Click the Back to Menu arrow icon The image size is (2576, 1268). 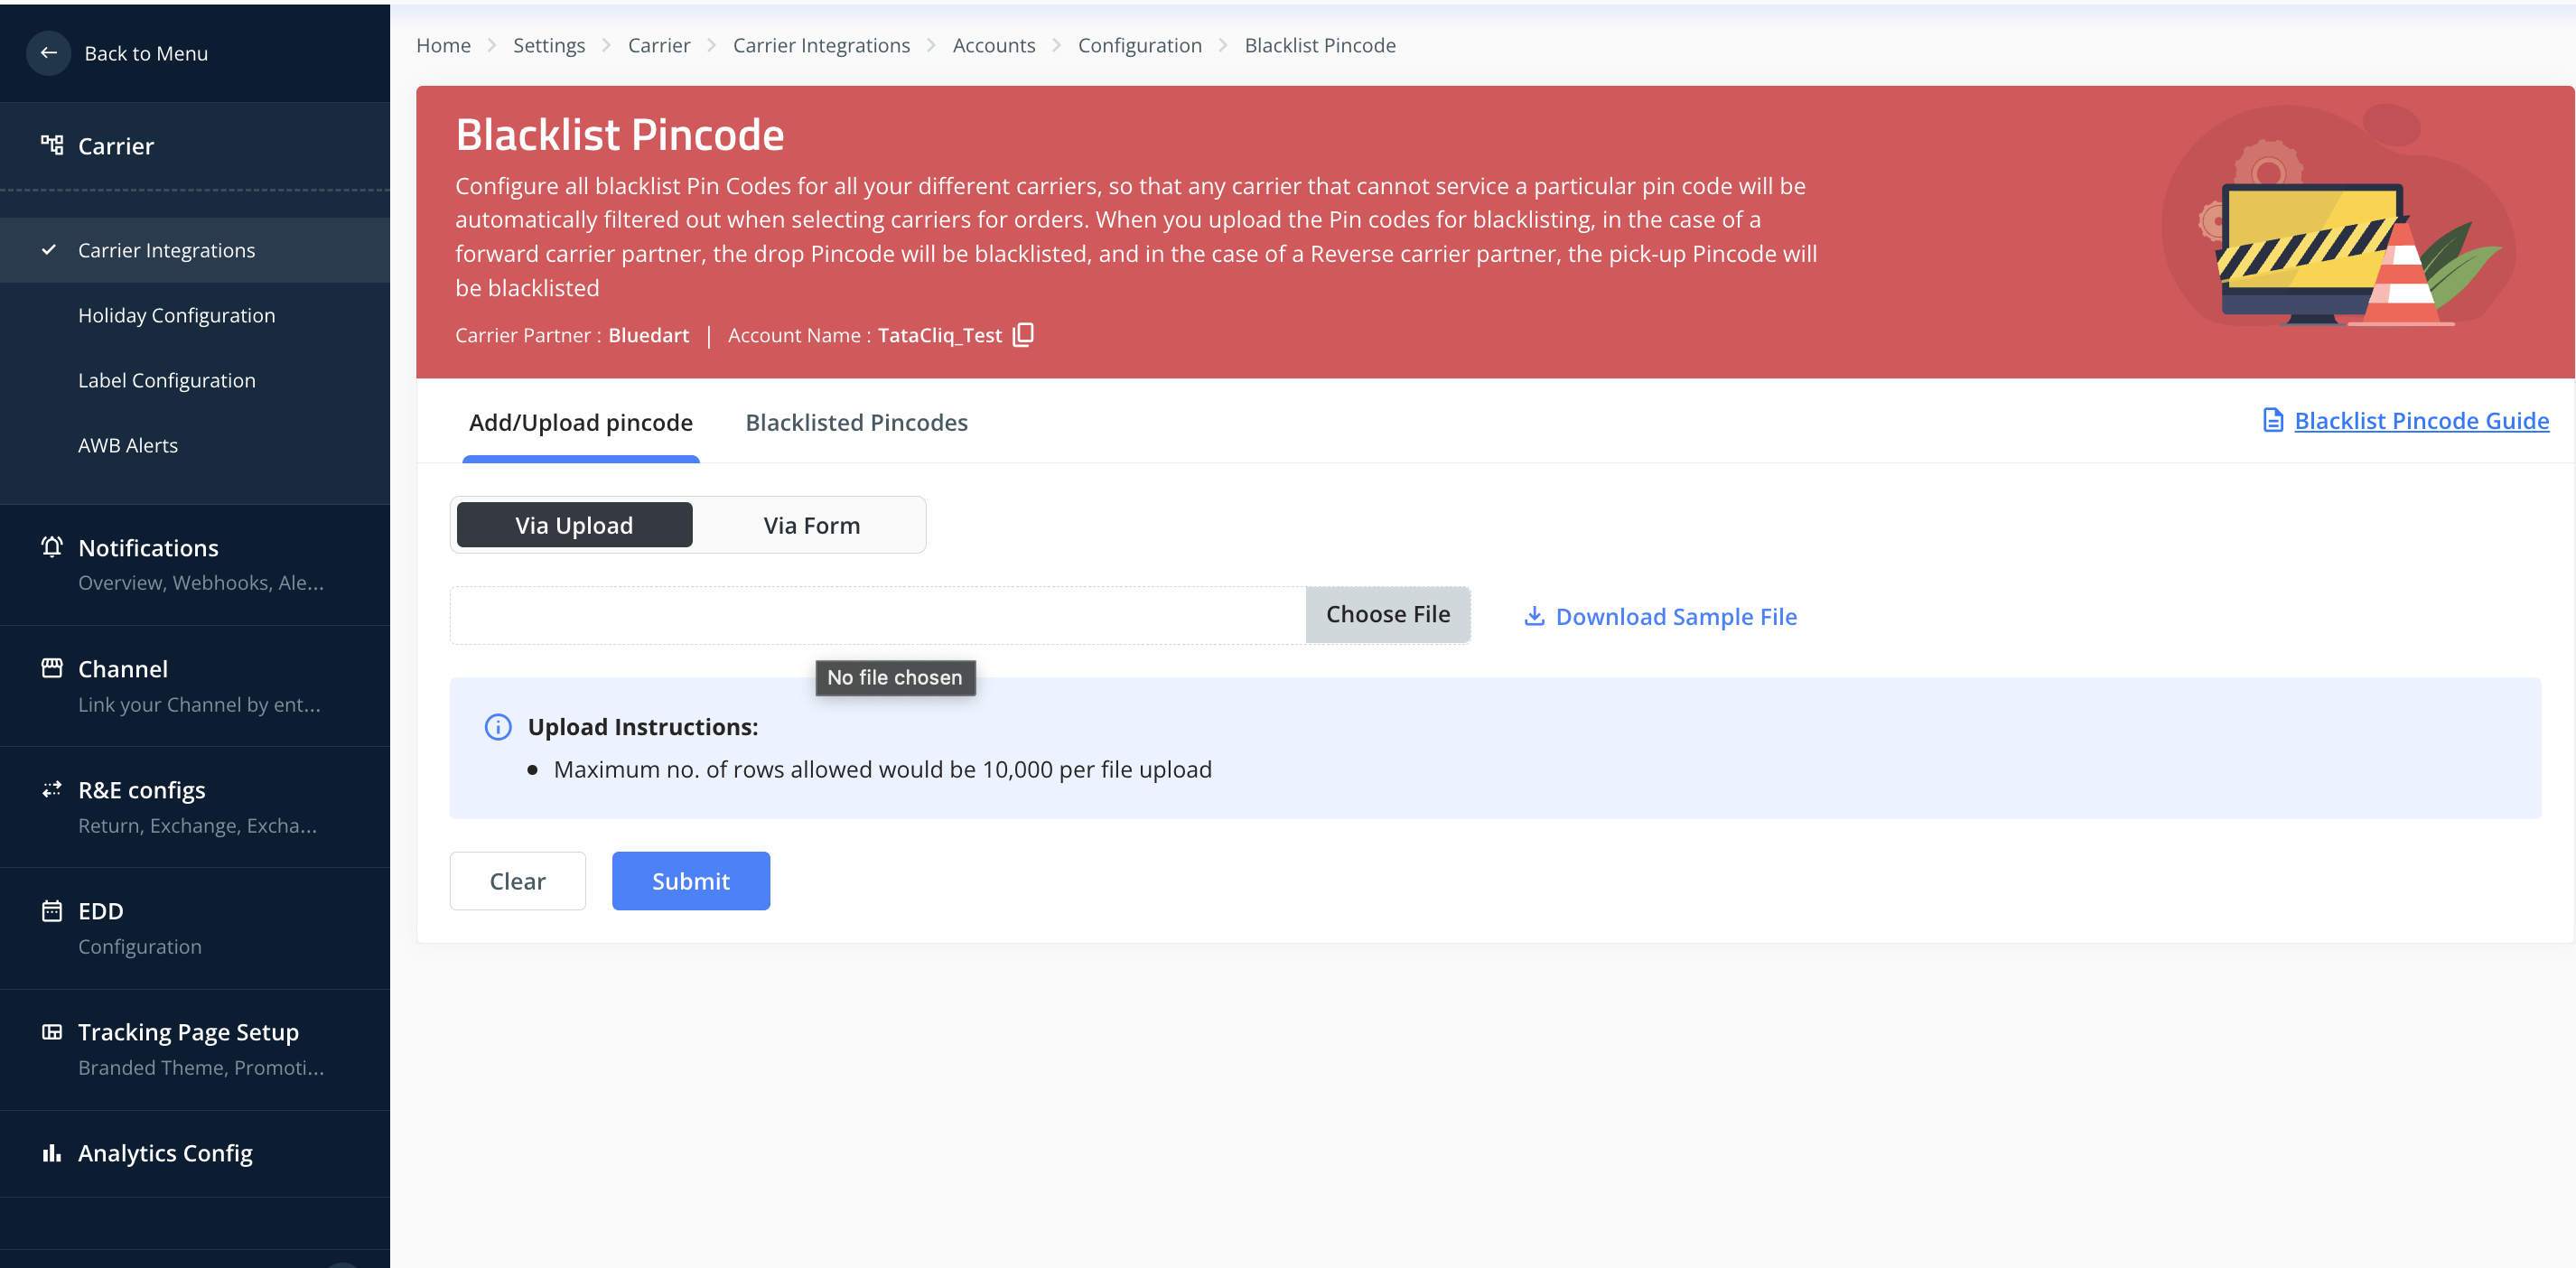[x=48, y=53]
